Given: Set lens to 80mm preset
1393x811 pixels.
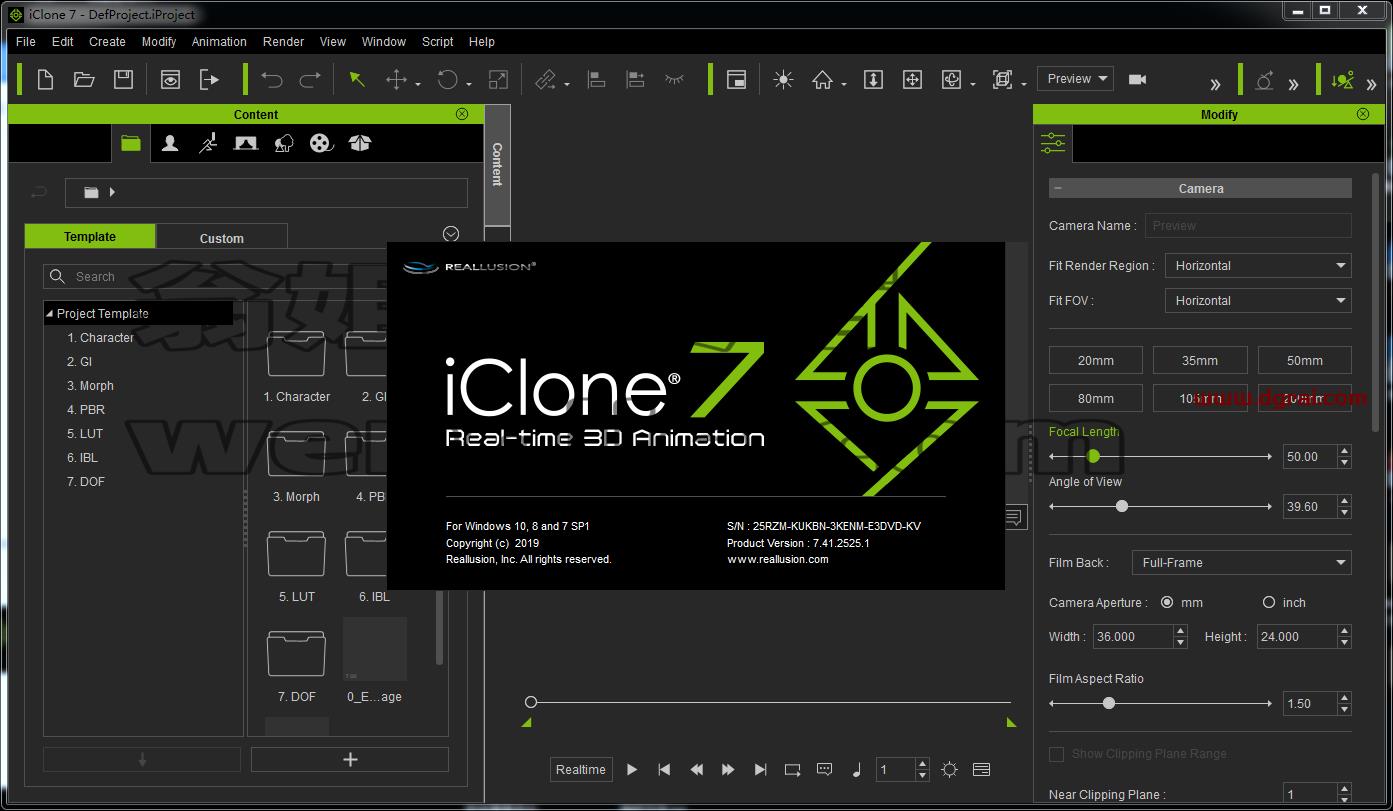Looking at the screenshot, I should pyautogui.click(x=1096, y=398).
